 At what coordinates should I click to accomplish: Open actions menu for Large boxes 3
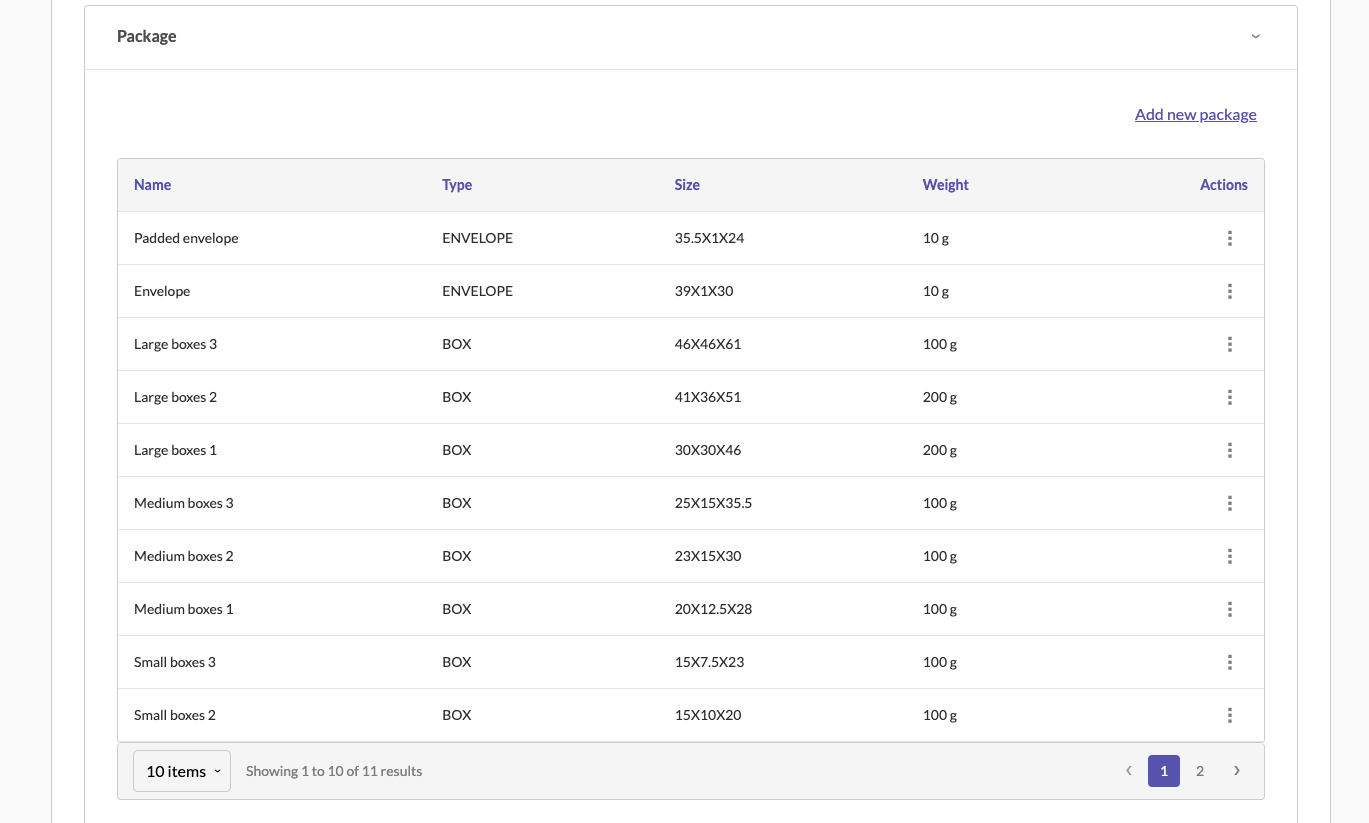tap(1229, 344)
